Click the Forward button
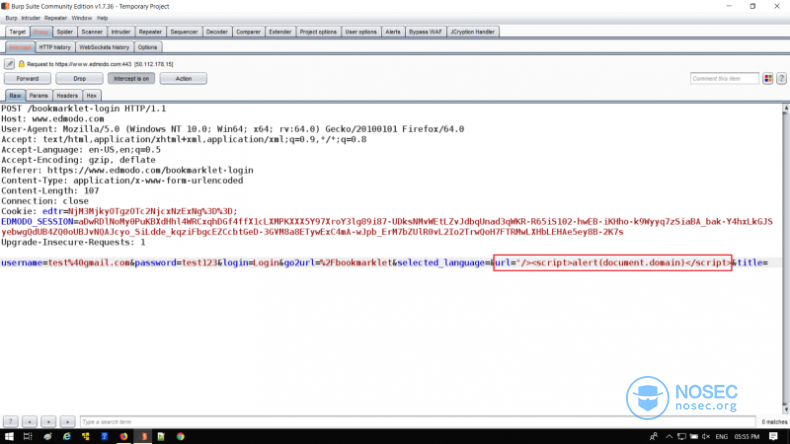Screen dimensions: 790x444 pyautogui.click(x=28, y=79)
